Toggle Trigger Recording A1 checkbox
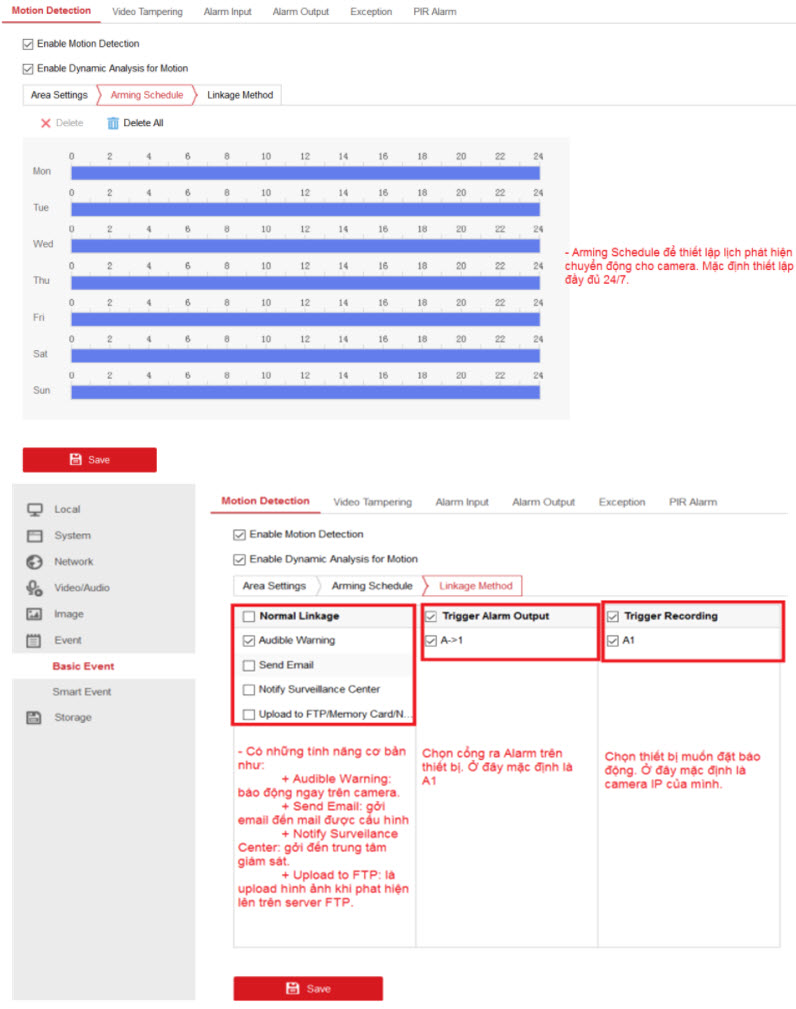This screenshot has height=1009, width=796. pyautogui.click(x=612, y=641)
